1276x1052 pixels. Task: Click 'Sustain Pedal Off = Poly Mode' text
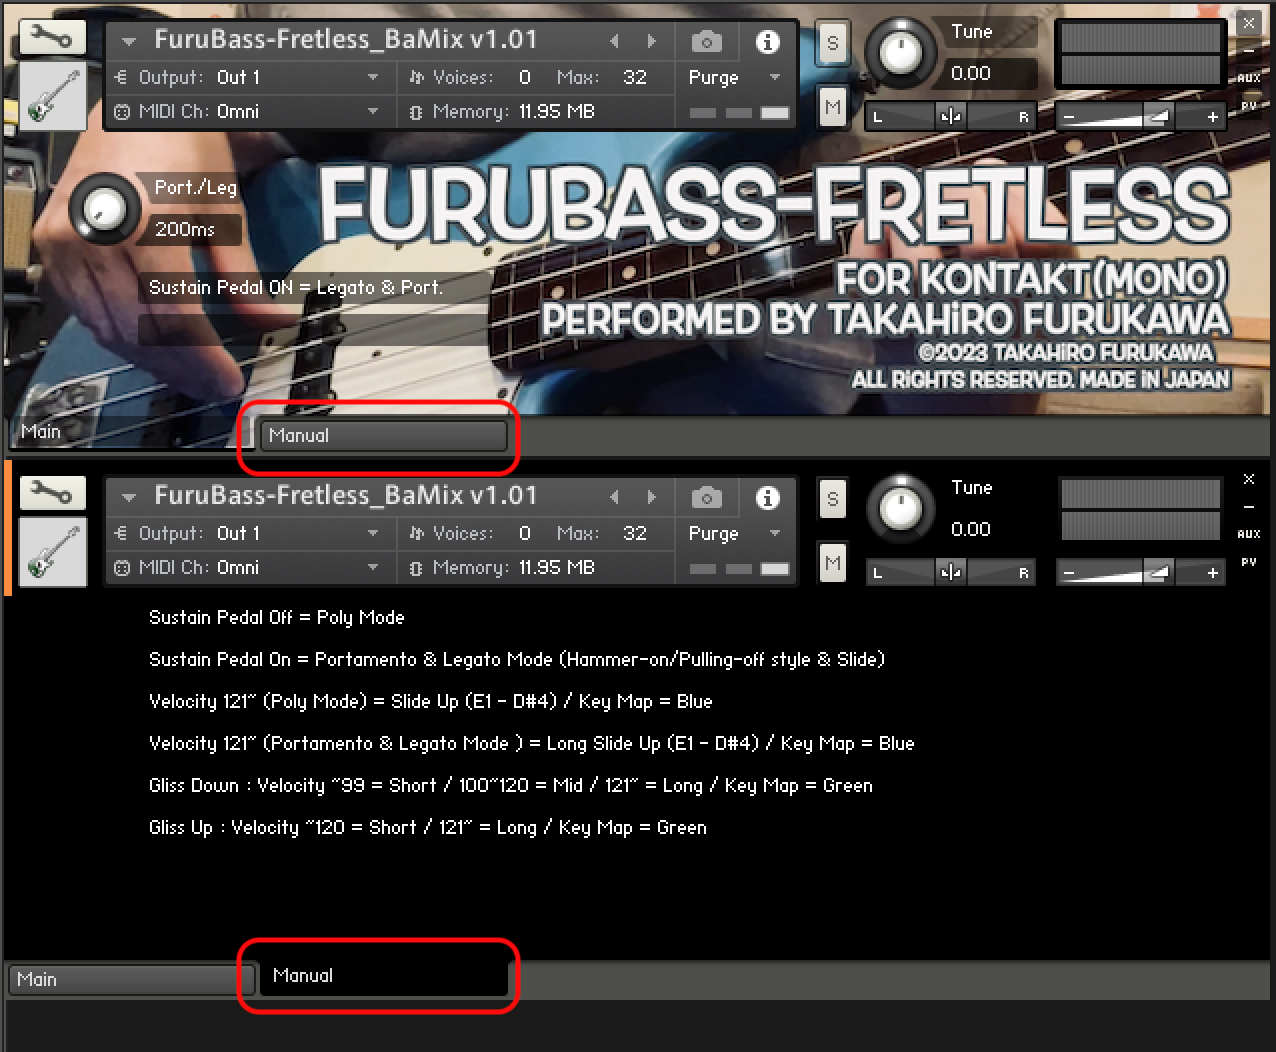(x=276, y=617)
